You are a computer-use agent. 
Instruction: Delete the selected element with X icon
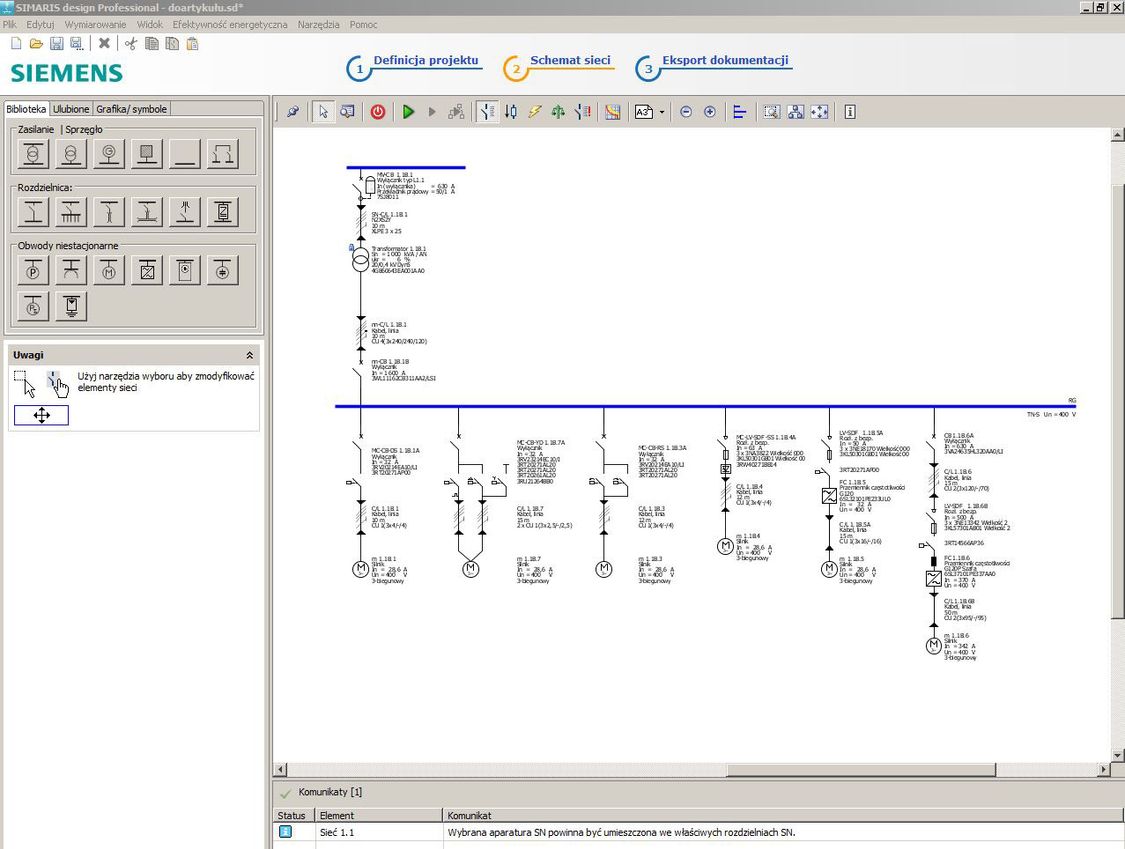click(x=104, y=43)
